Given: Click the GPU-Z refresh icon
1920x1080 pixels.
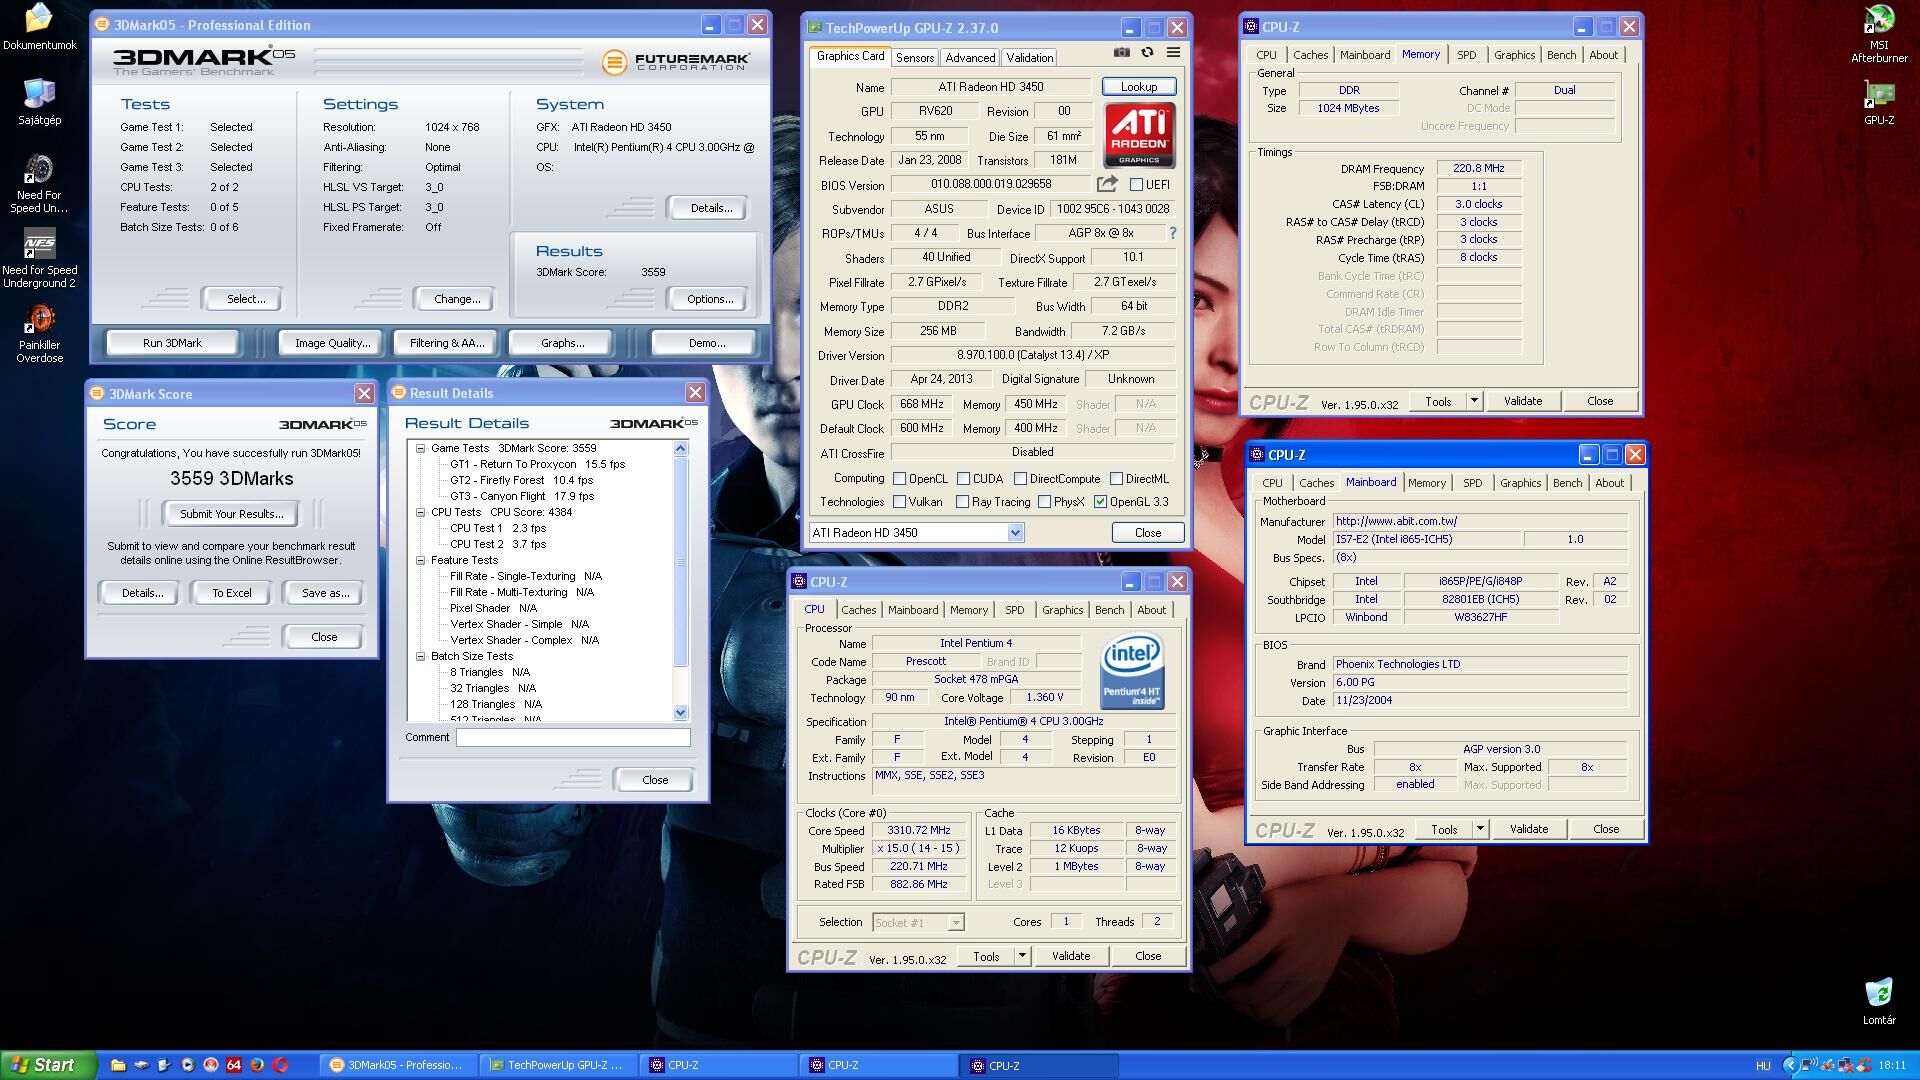Looking at the screenshot, I should (1147, 53).
